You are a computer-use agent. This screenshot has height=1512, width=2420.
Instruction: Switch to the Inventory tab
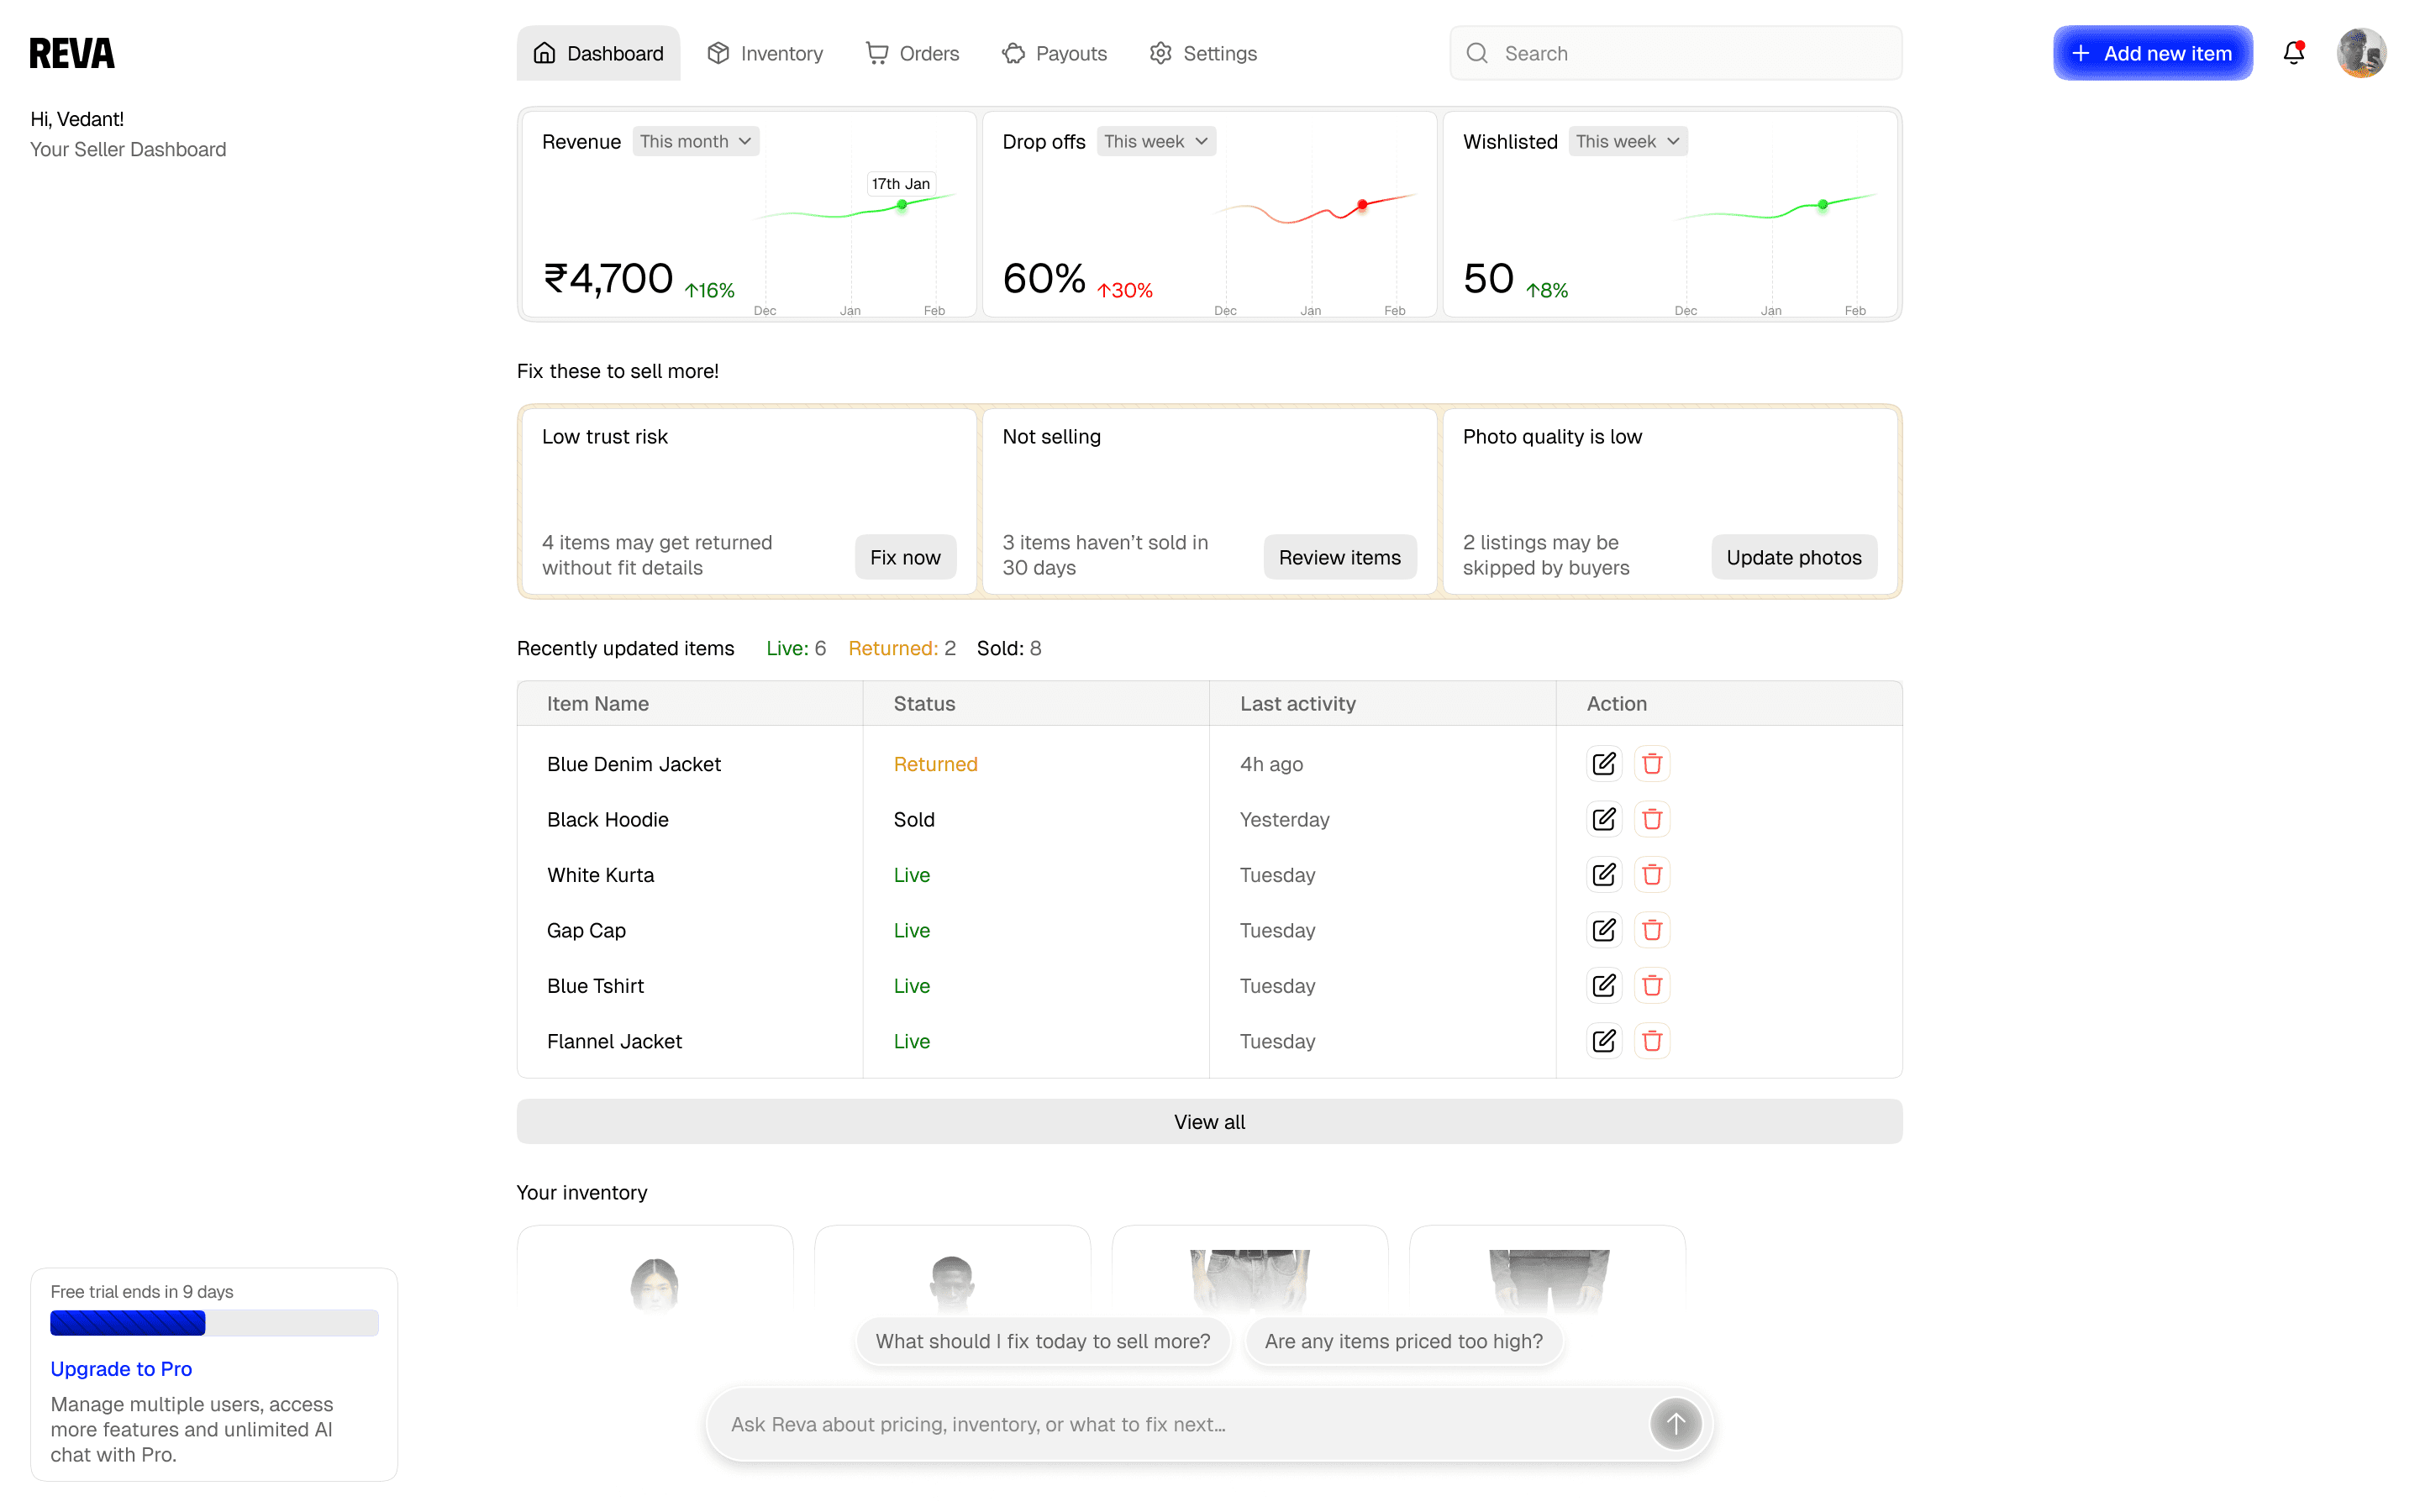(x=765, y=53)
